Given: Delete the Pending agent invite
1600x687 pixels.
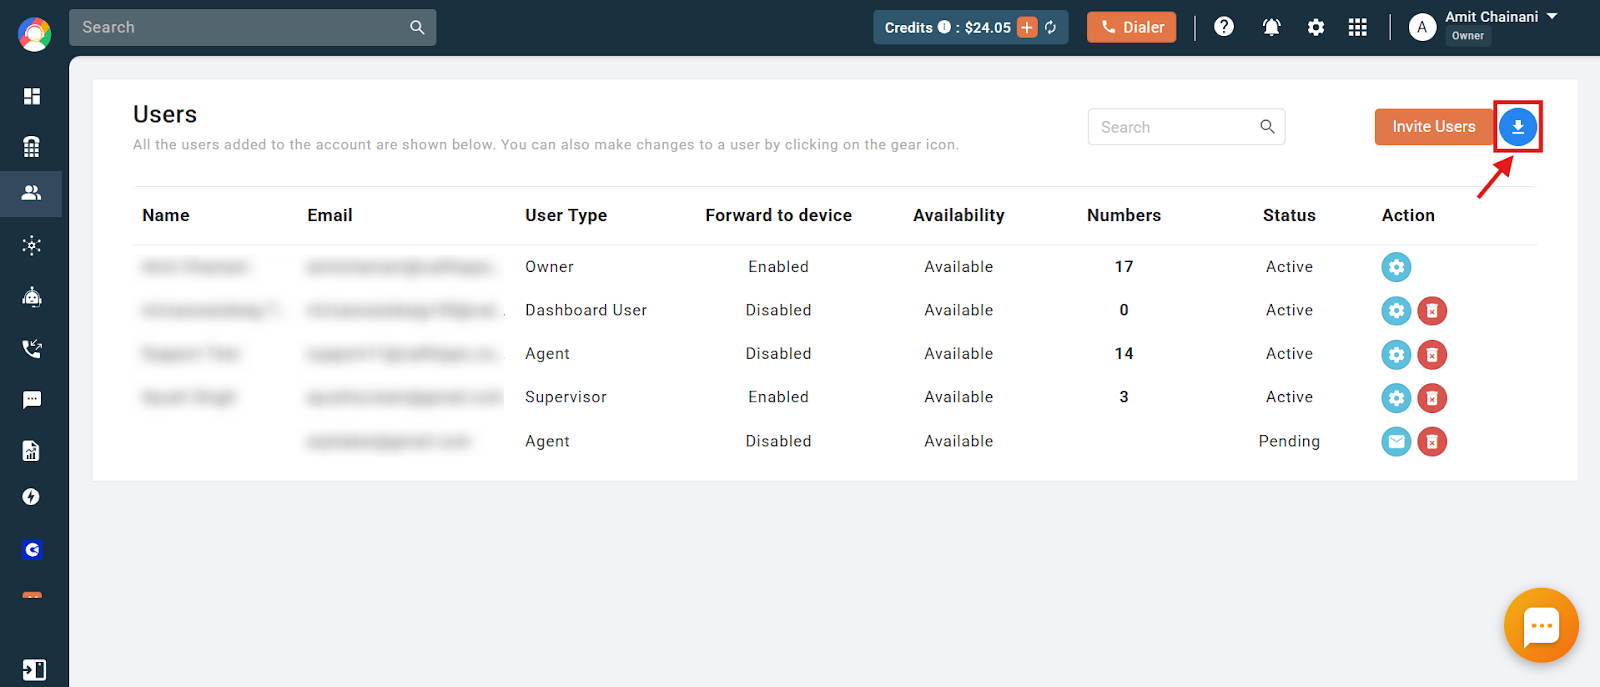Looking at the screenshot, I should click(1432, 441).
